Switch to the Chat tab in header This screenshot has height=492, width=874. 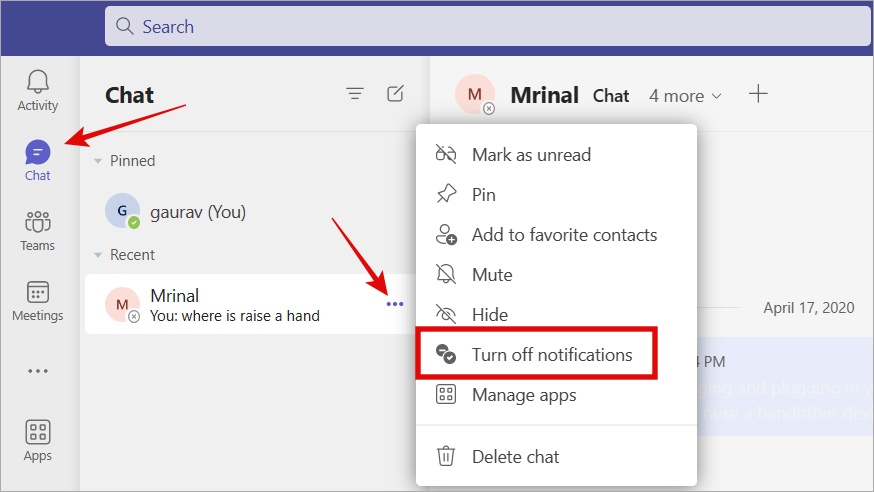coord(611,96)
